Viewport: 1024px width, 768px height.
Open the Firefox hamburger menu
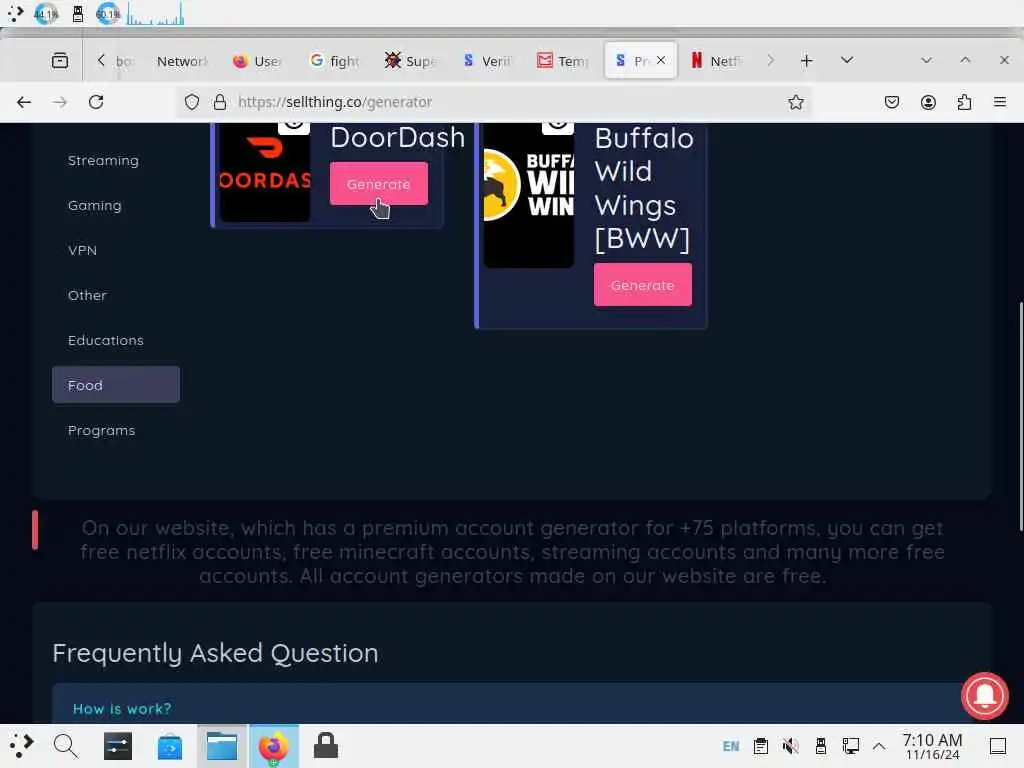[1000, 102]
